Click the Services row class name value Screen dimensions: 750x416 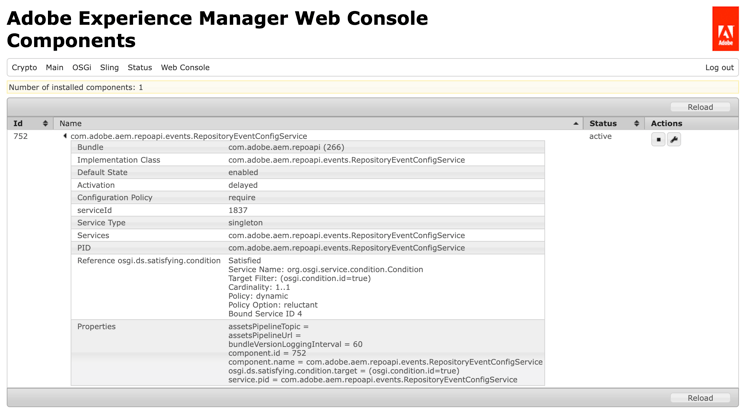pyautogui.click(x=346, y=235)
